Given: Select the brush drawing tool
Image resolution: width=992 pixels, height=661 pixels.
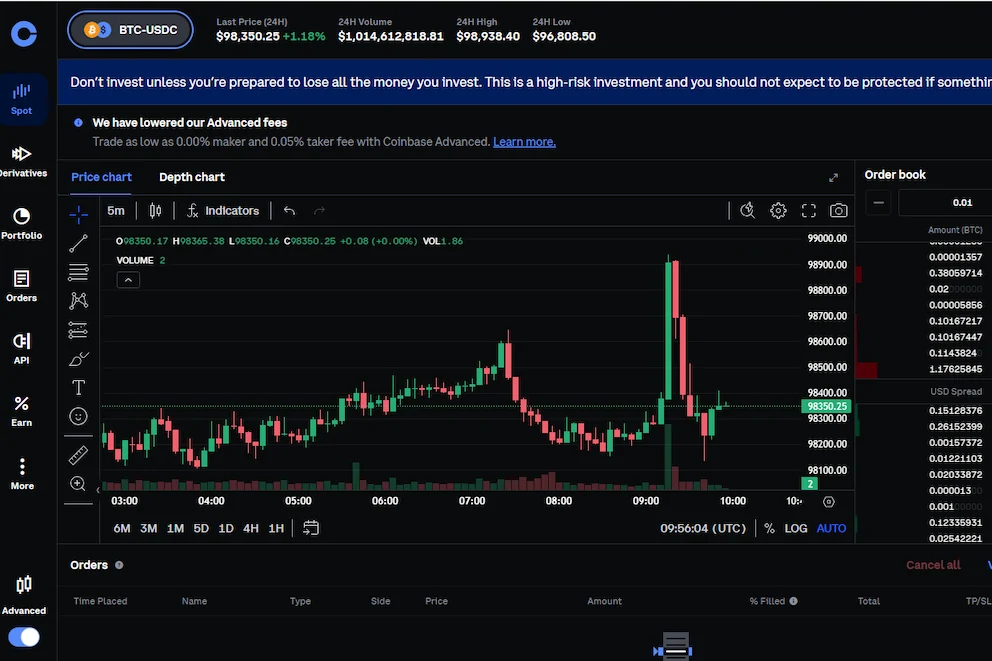Looking at the screenshot, I should (x=78, y=359).
